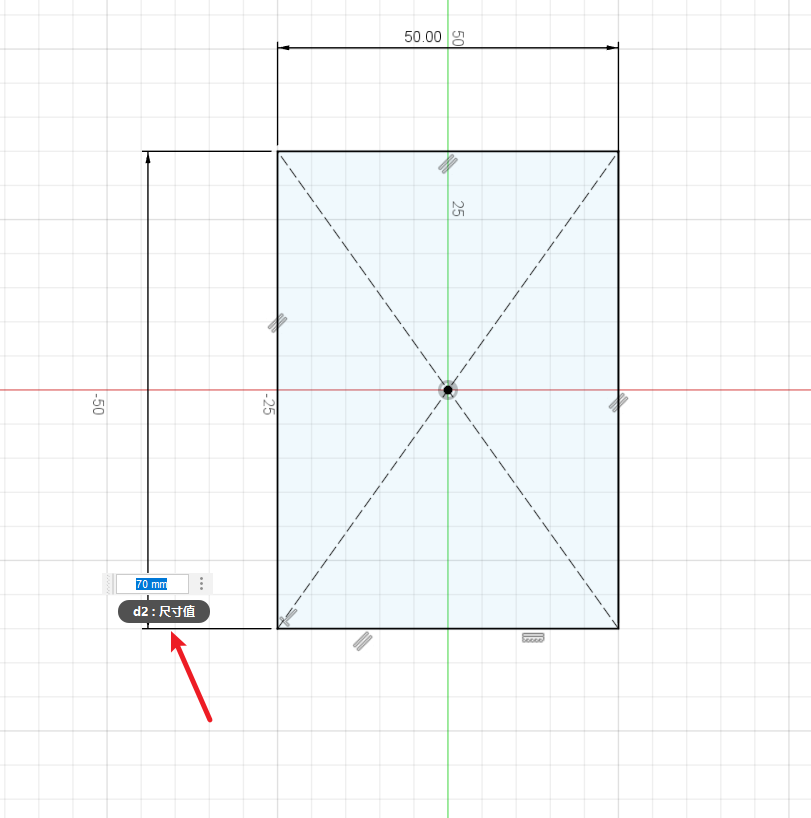Select the top-right corner point of rectangle
The width and height of the screenshot is (811, 818).
pyautogui.click(x=618, y=152)
